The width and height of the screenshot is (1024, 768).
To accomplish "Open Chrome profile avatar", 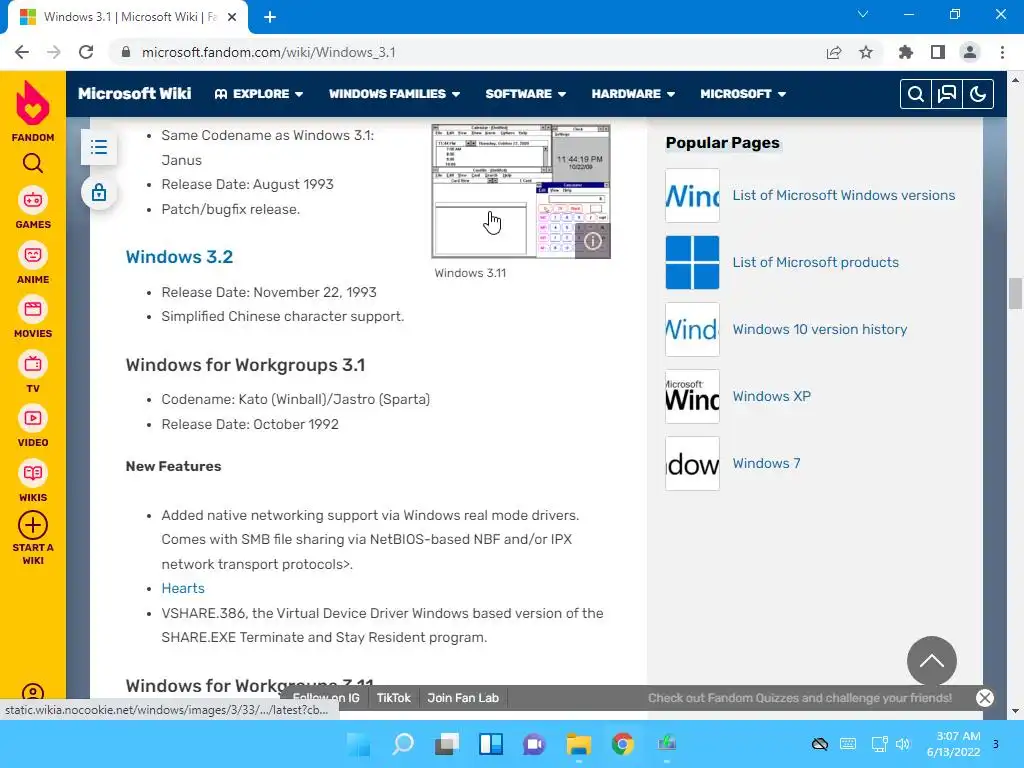I will pyautogui.click(x=970, y=52).
